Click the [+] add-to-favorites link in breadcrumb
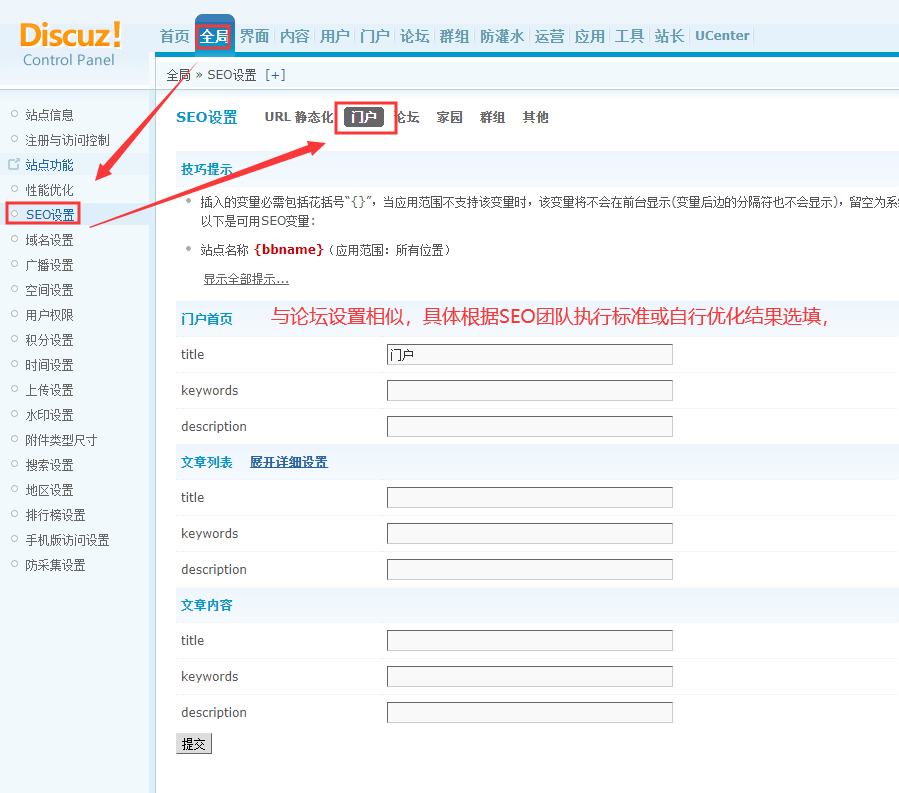This screenshot has width=899, height=793. tap(275, 75)
